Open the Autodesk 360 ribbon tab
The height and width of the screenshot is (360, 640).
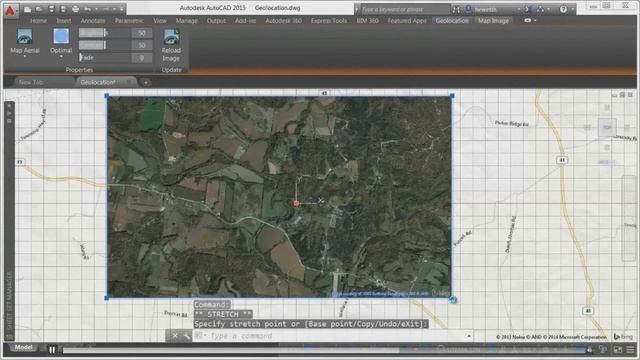tap(284, 20)
